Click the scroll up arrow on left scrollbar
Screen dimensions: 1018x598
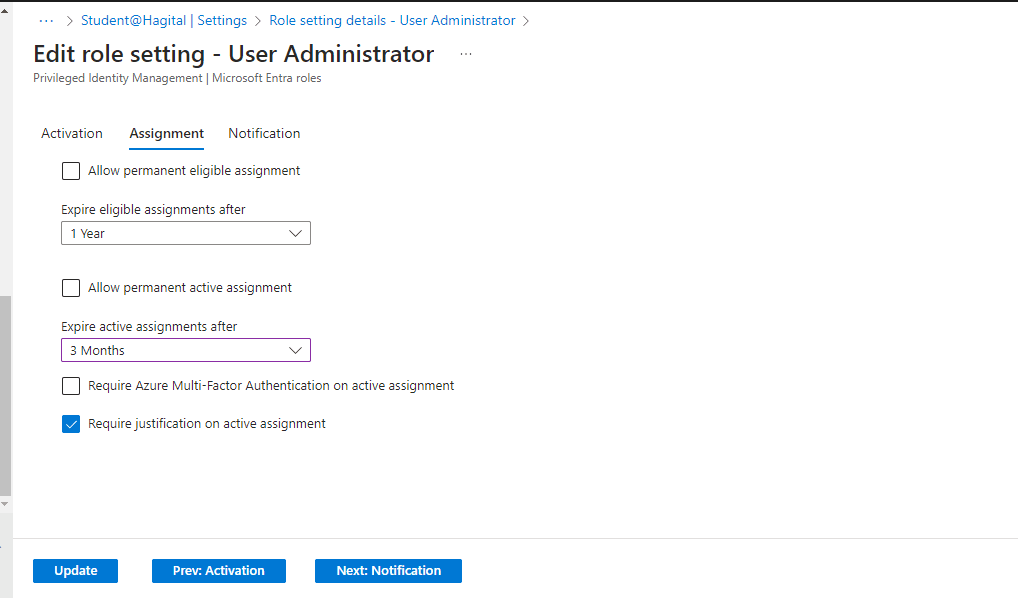(x=5, y=12)
